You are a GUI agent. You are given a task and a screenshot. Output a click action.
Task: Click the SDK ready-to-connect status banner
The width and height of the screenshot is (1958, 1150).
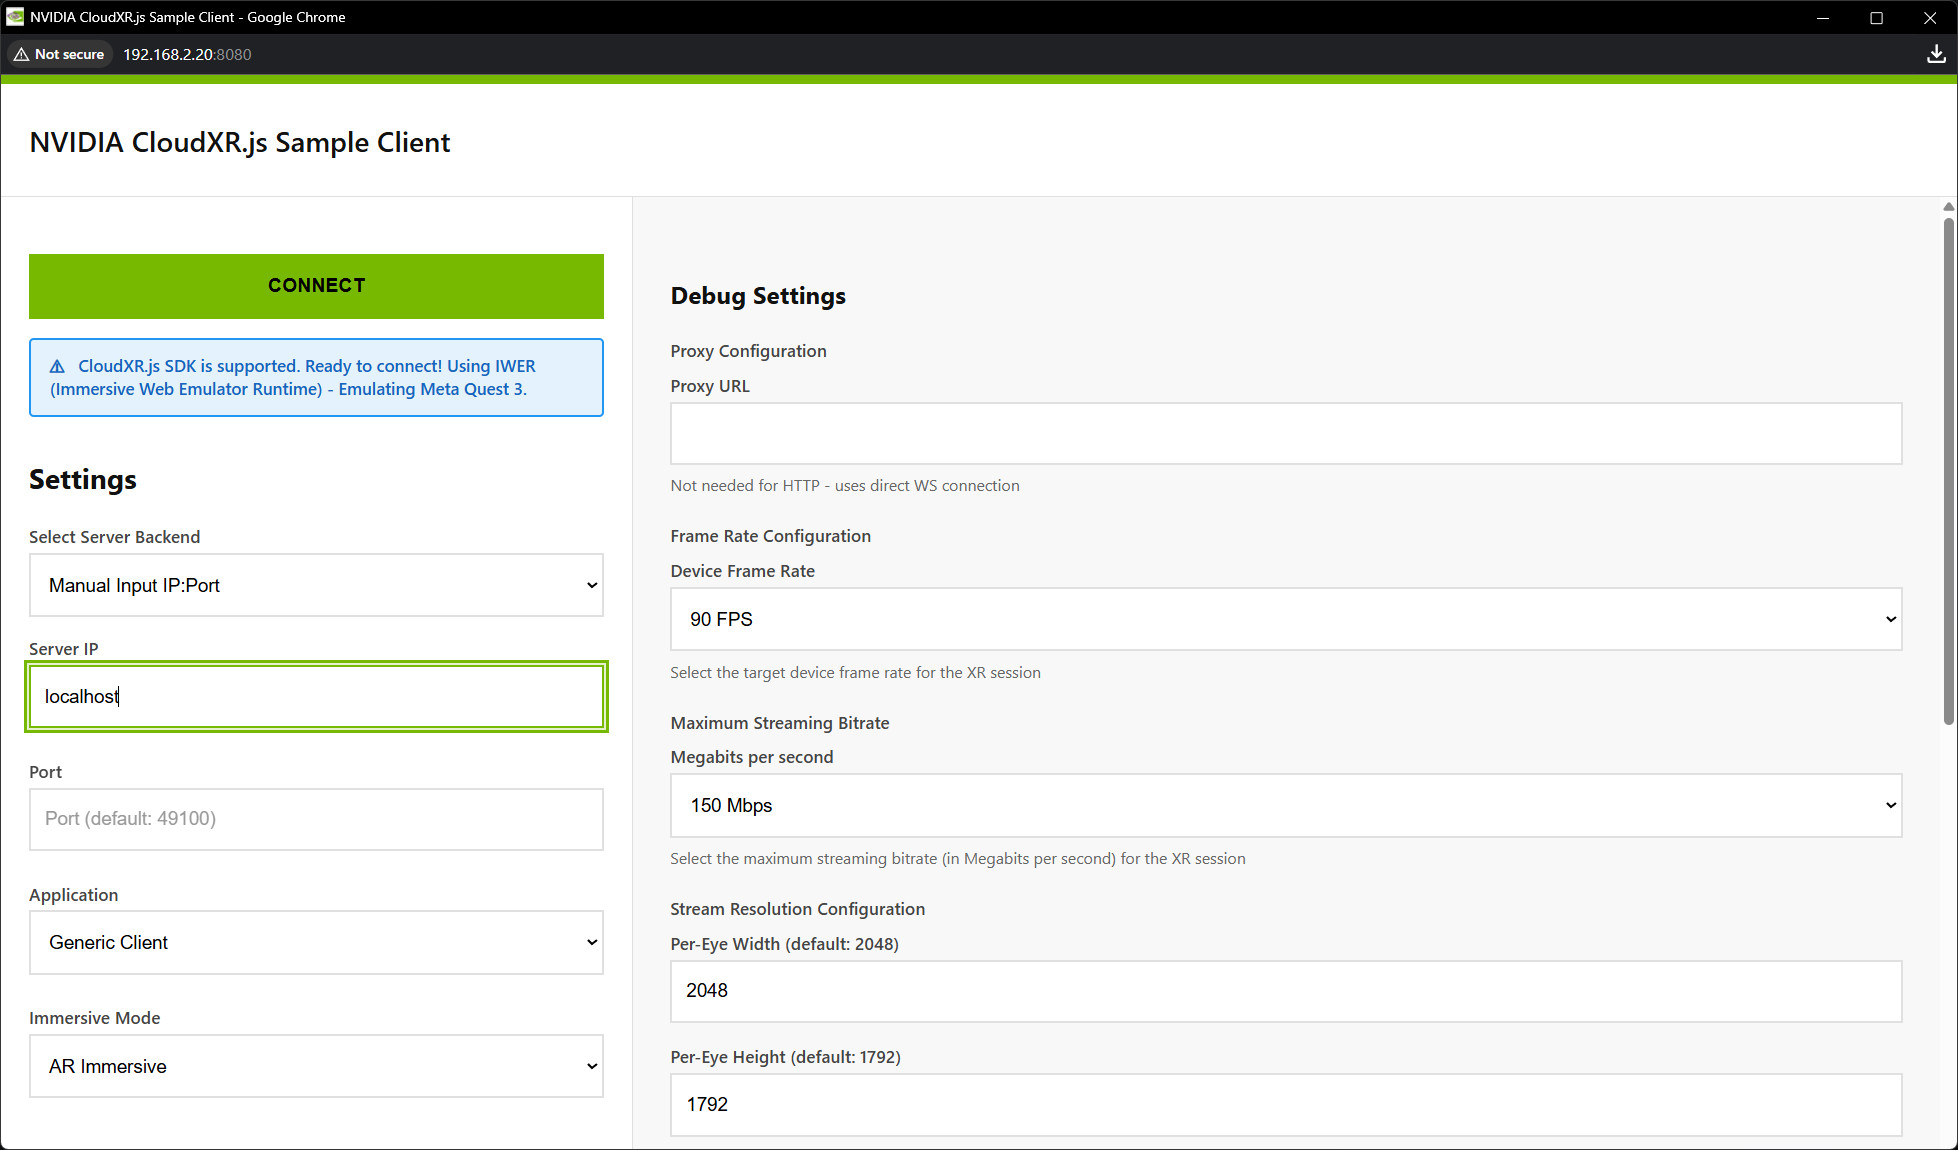tap(316, 377)
